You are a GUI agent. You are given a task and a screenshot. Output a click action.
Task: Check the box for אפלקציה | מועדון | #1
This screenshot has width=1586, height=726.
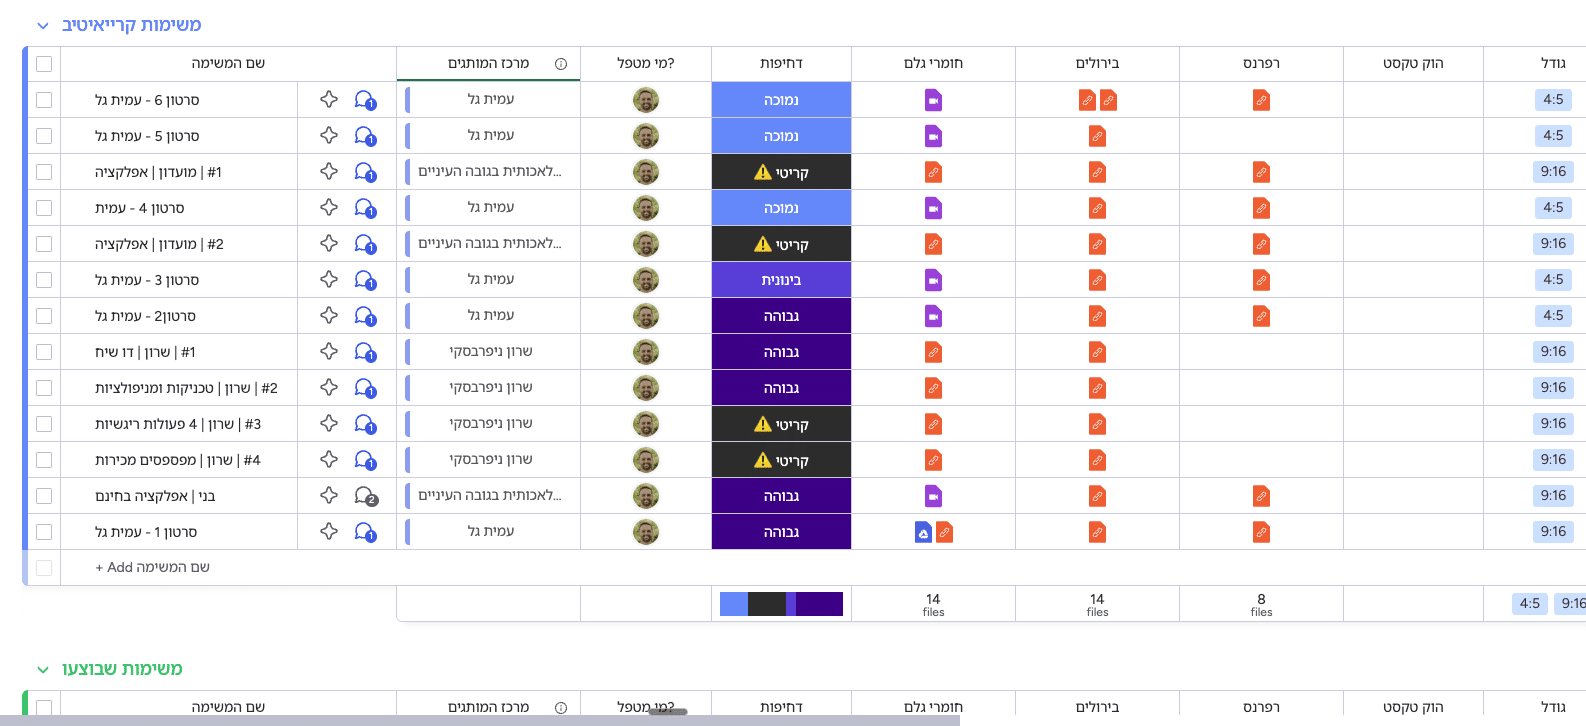coord(44,172)
